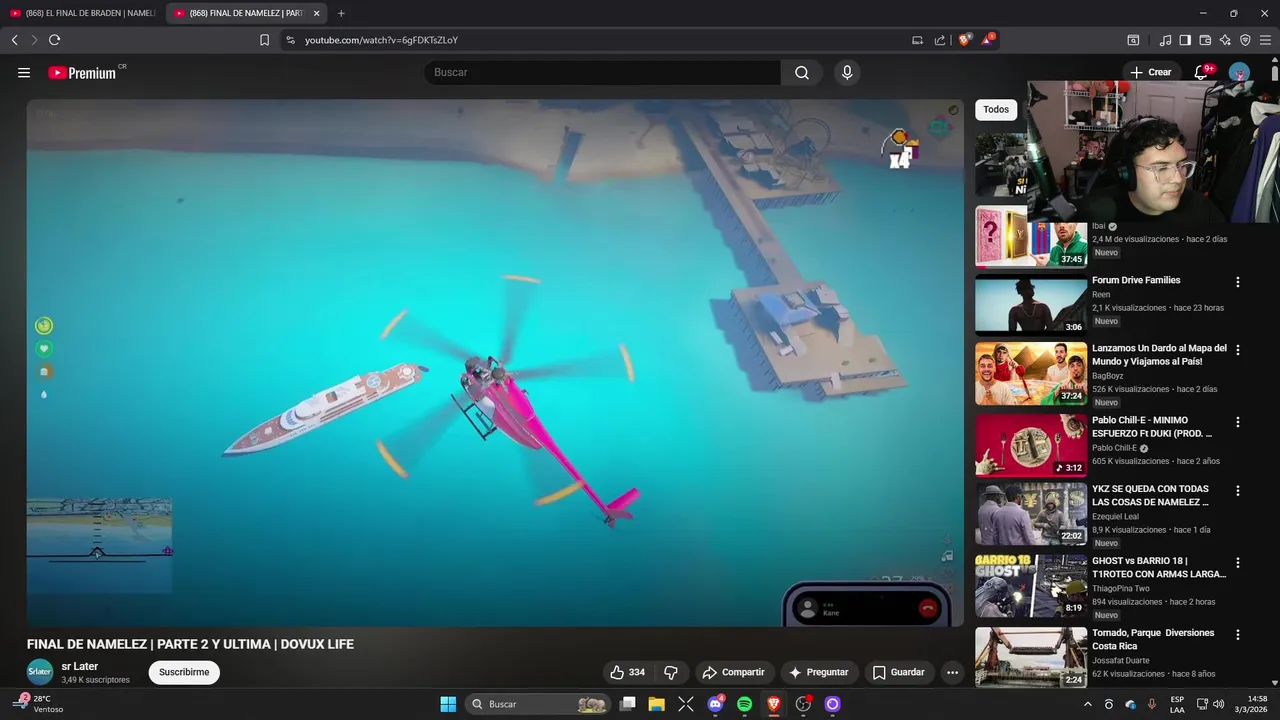
Task: Open options for Lanzamos Un Dardo video
Action: (1238, 350)
